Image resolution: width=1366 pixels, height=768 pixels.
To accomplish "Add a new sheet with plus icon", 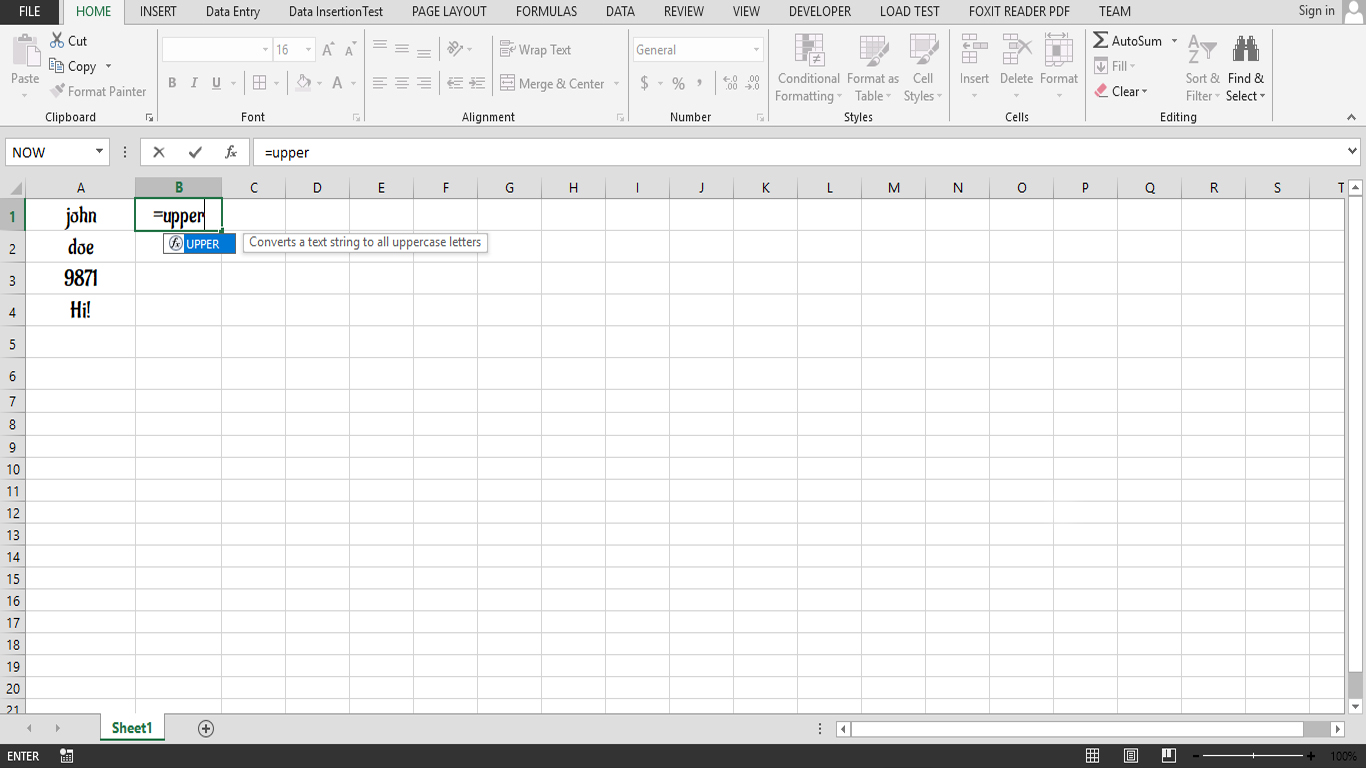I will coord(206,728).
